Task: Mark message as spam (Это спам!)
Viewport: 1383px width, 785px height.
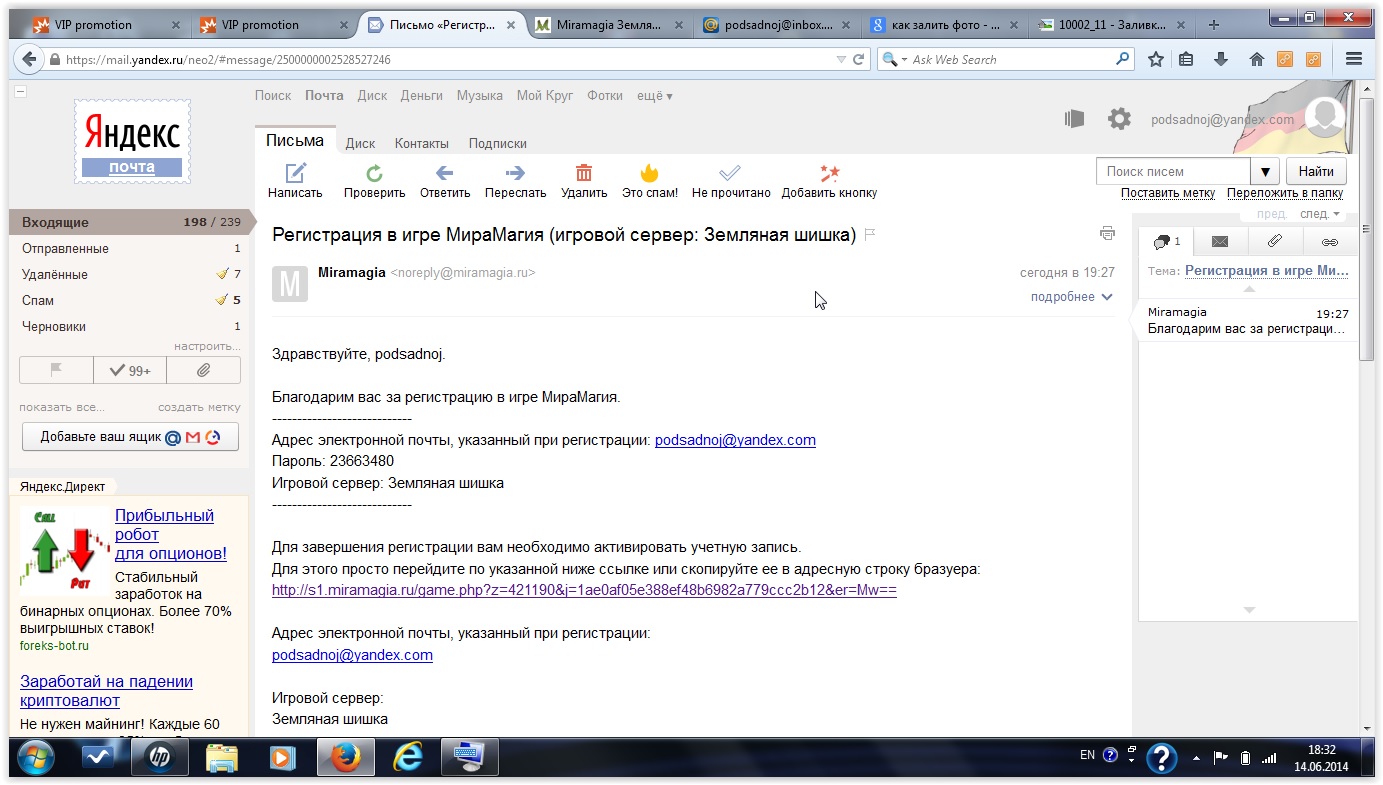Action: (x=650, y=181)
